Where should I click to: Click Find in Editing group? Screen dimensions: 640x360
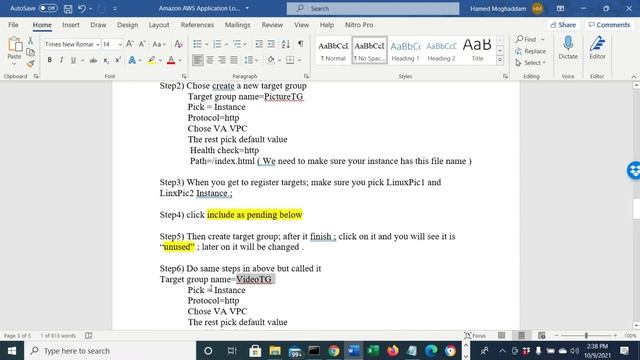(526, 39)
